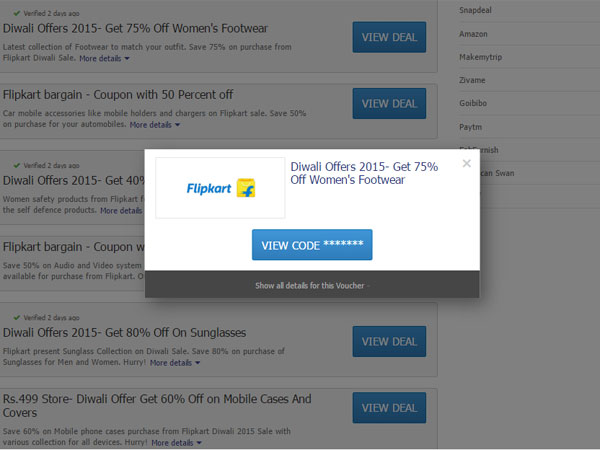View deal for 75% Off Women's Footwear
600x450 pixels.
pyautogui.click(x=389, y=38)
